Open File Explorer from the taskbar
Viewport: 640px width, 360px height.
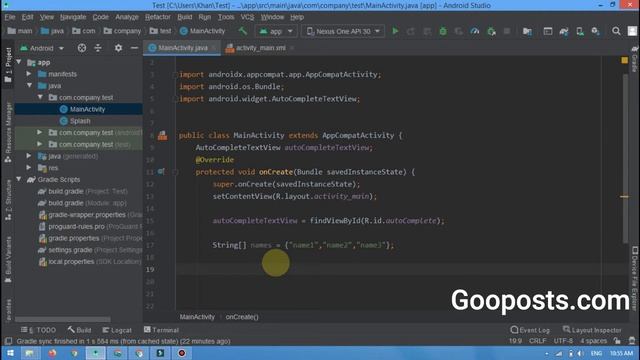click(x=30, y=353)
